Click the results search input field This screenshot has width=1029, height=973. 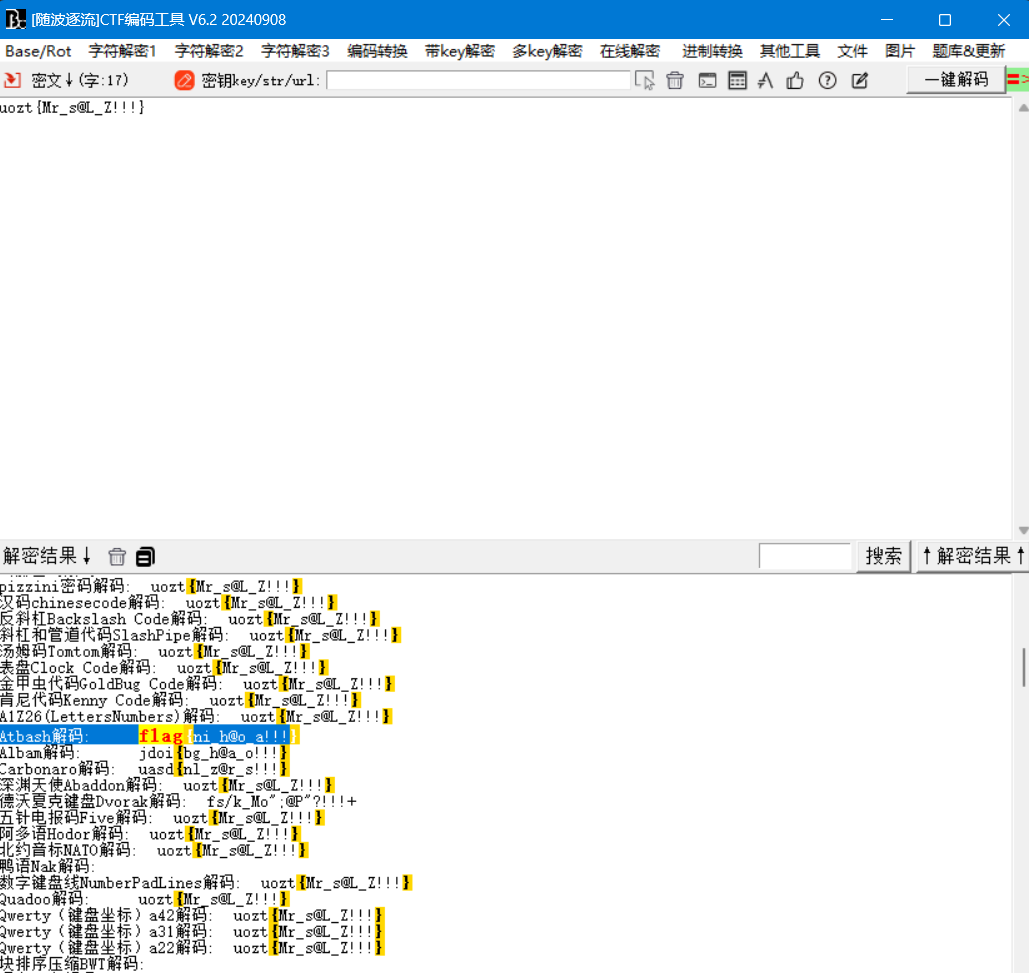[804, 556]
